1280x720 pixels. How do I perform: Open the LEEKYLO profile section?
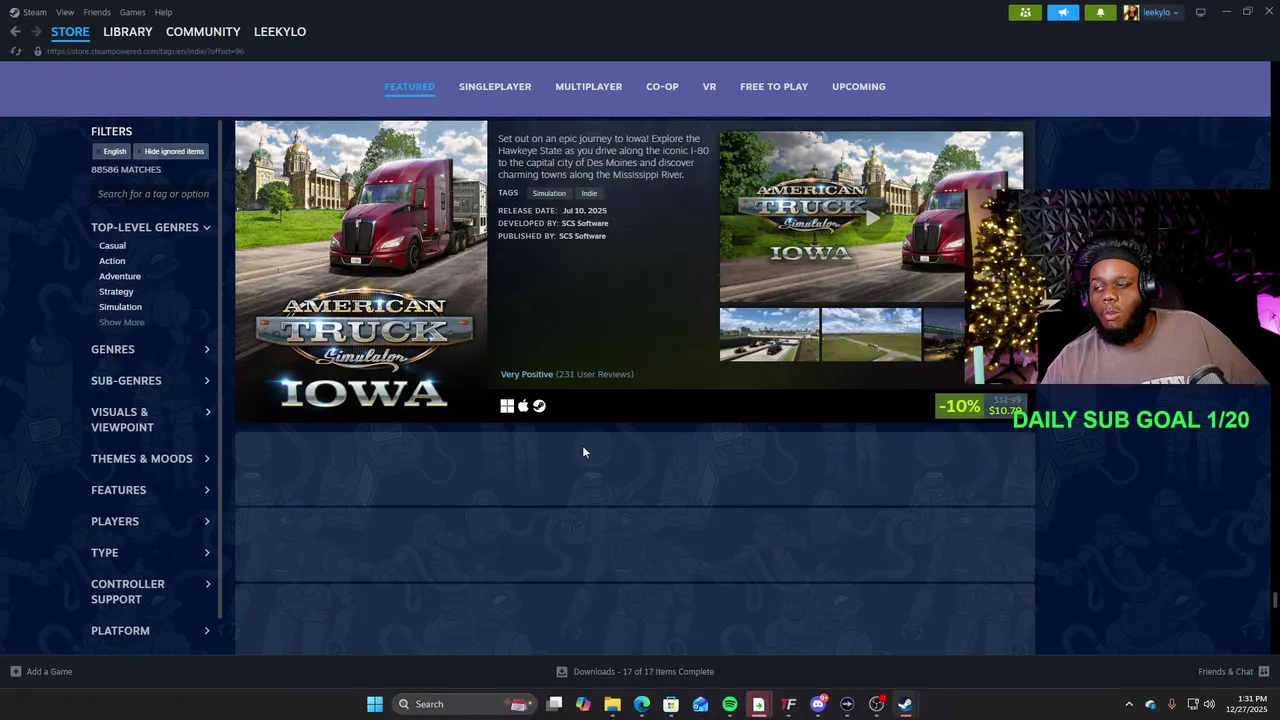click(x=280, y=32)
